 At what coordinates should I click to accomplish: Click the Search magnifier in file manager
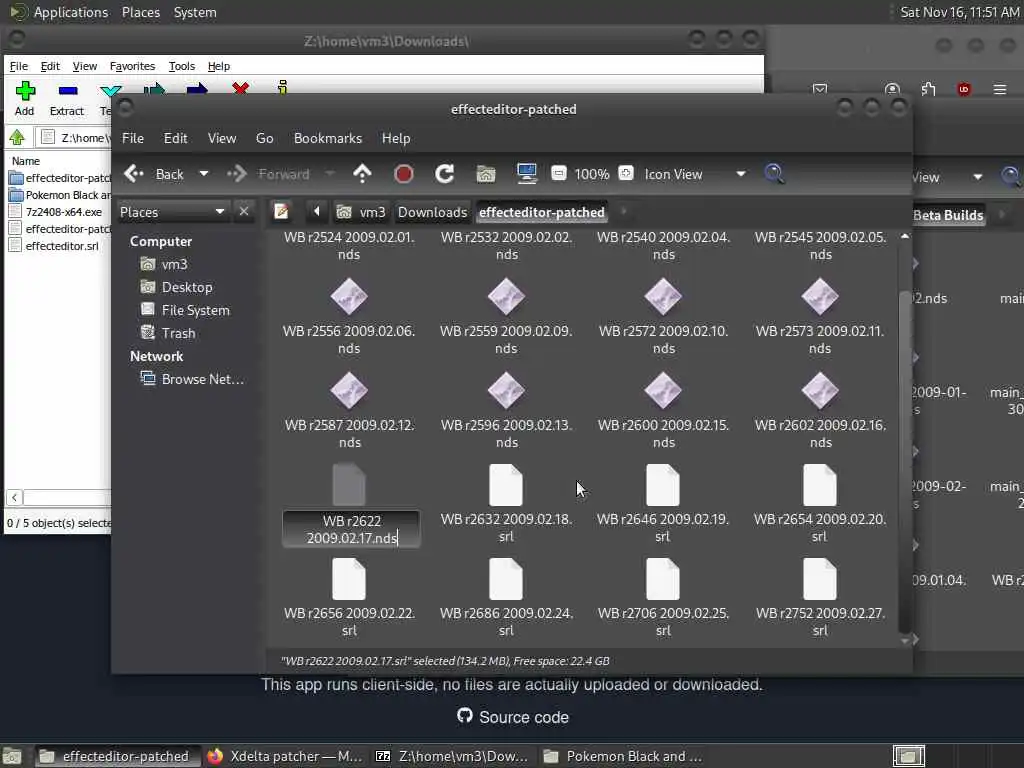pyautogui.click(x=775, y=174)
